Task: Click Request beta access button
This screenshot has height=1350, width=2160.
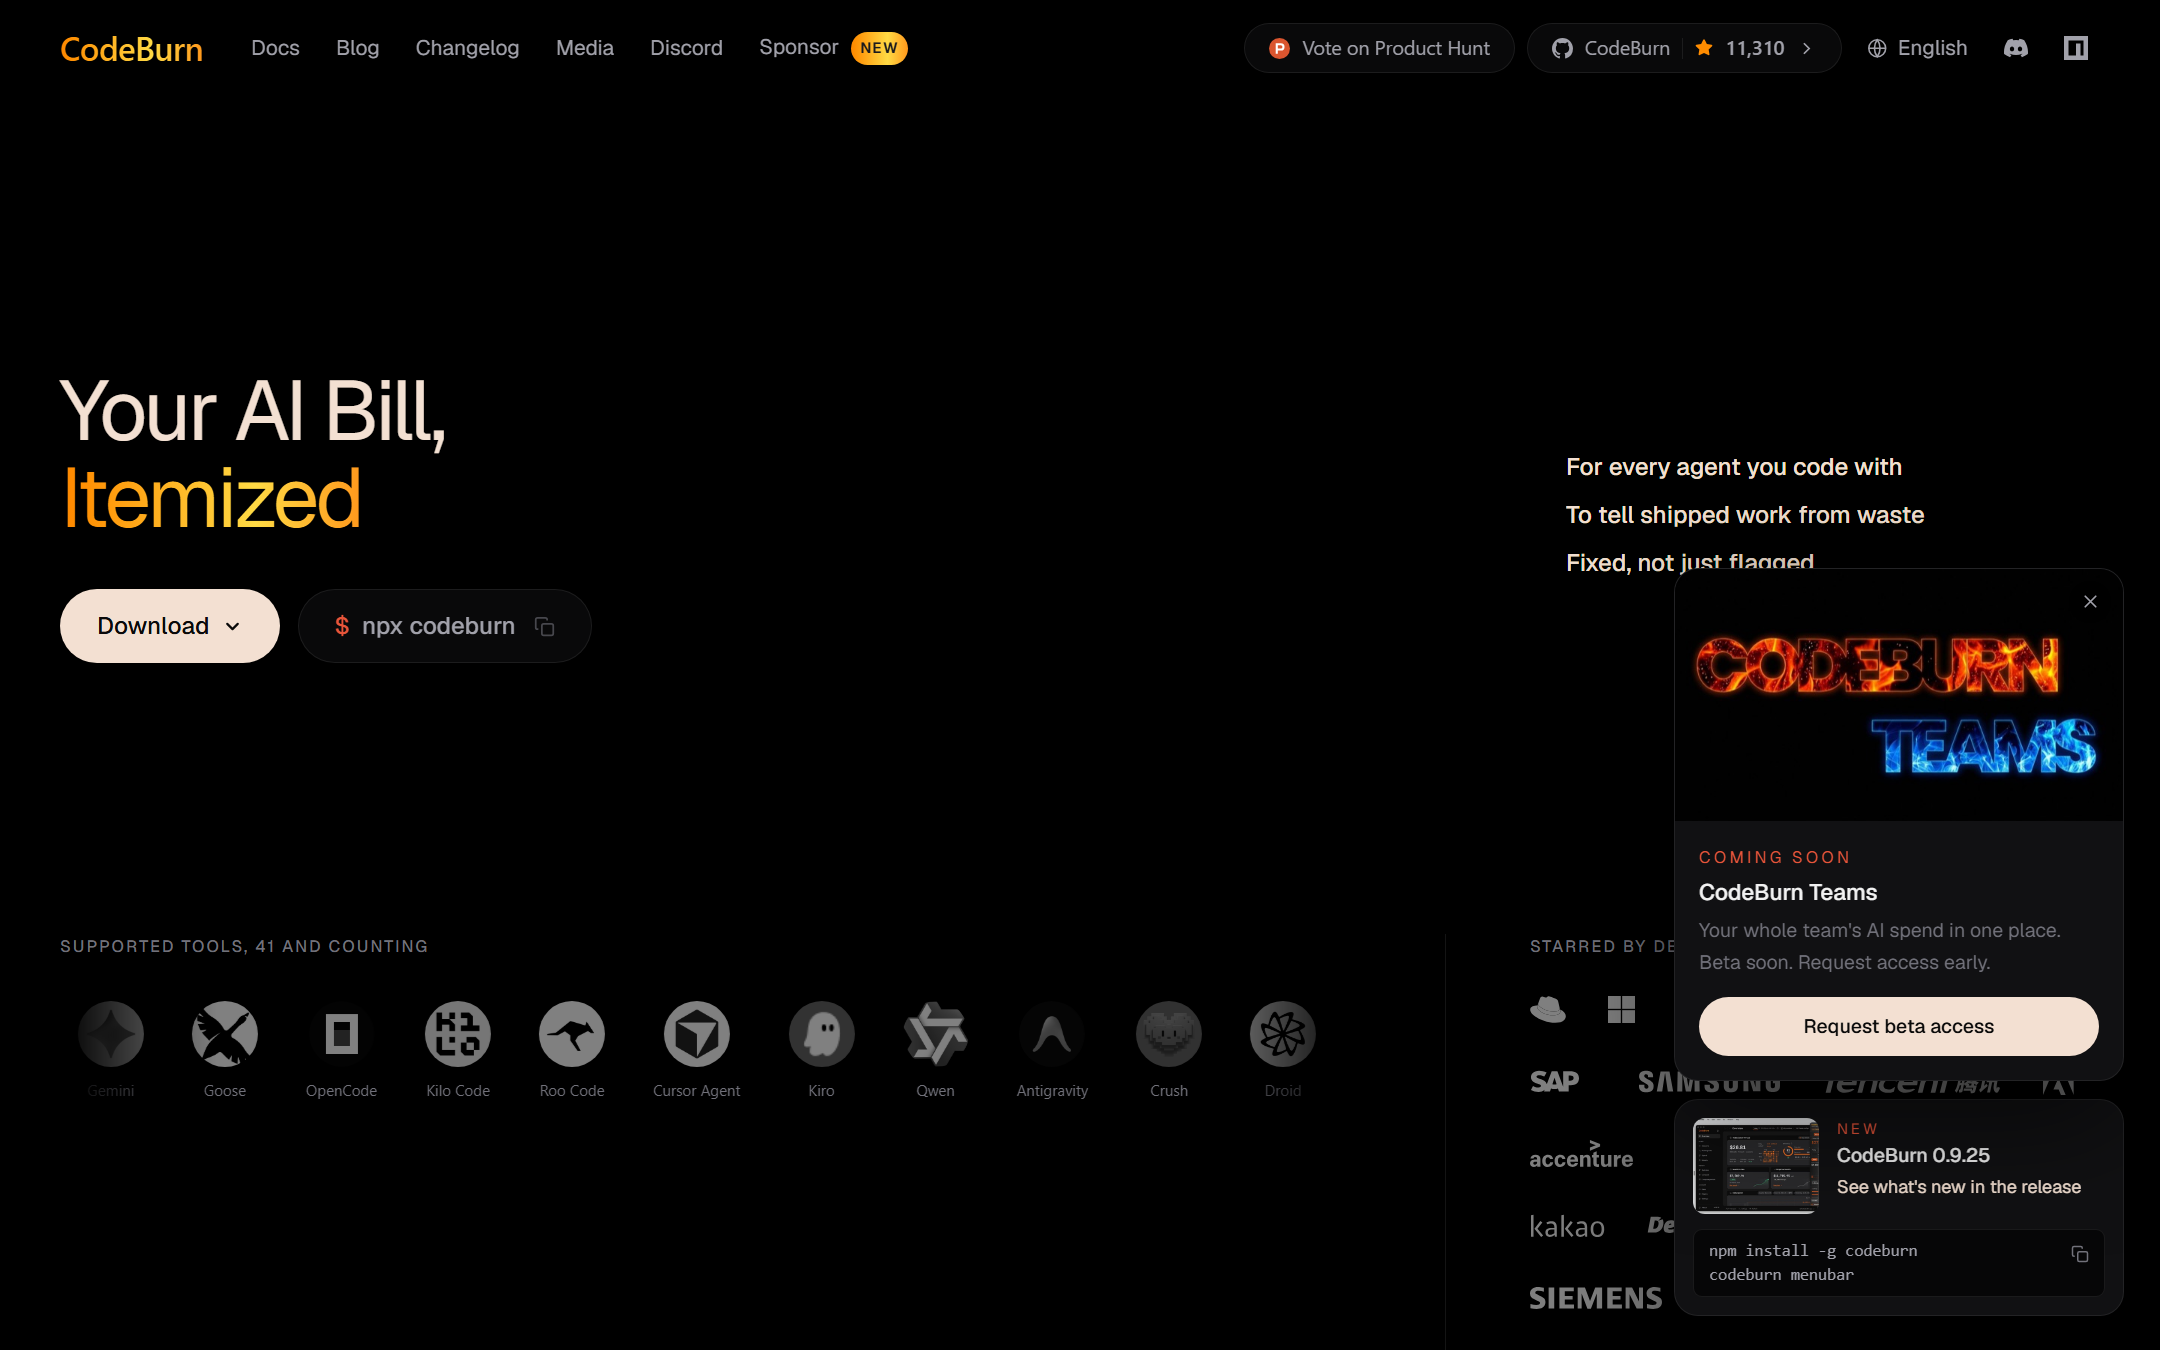Action: (1898, 1026)
